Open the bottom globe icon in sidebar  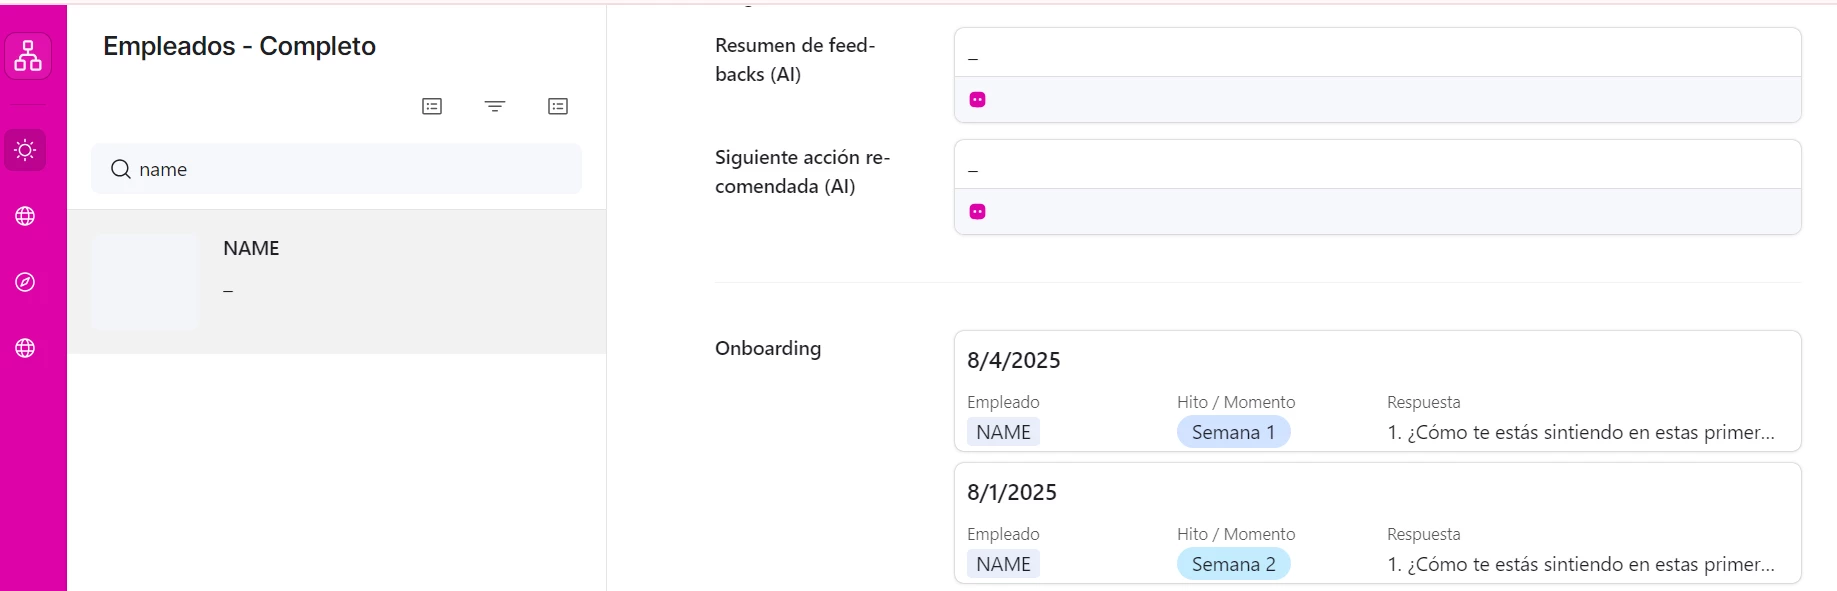(x=25, y=348)
